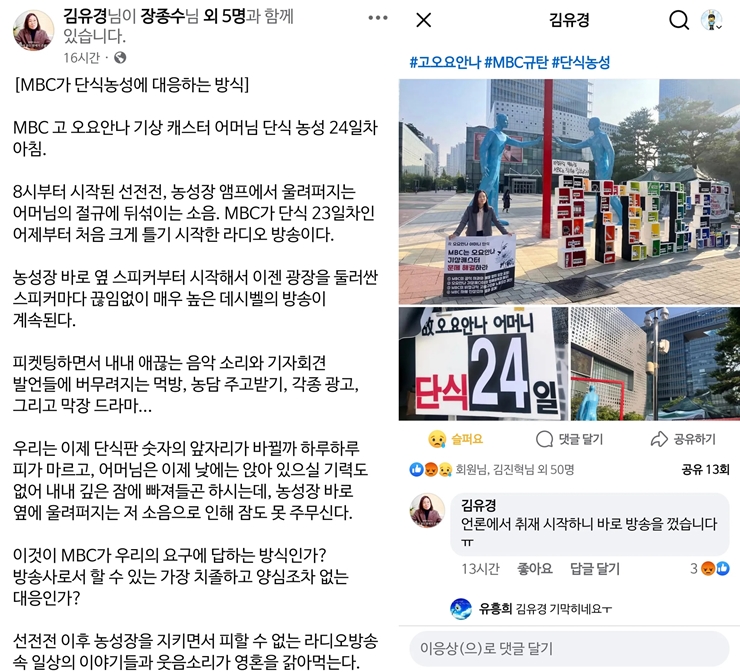
Task: Click 답글 달기 on 김유경's comment
Action: point(595,569)
